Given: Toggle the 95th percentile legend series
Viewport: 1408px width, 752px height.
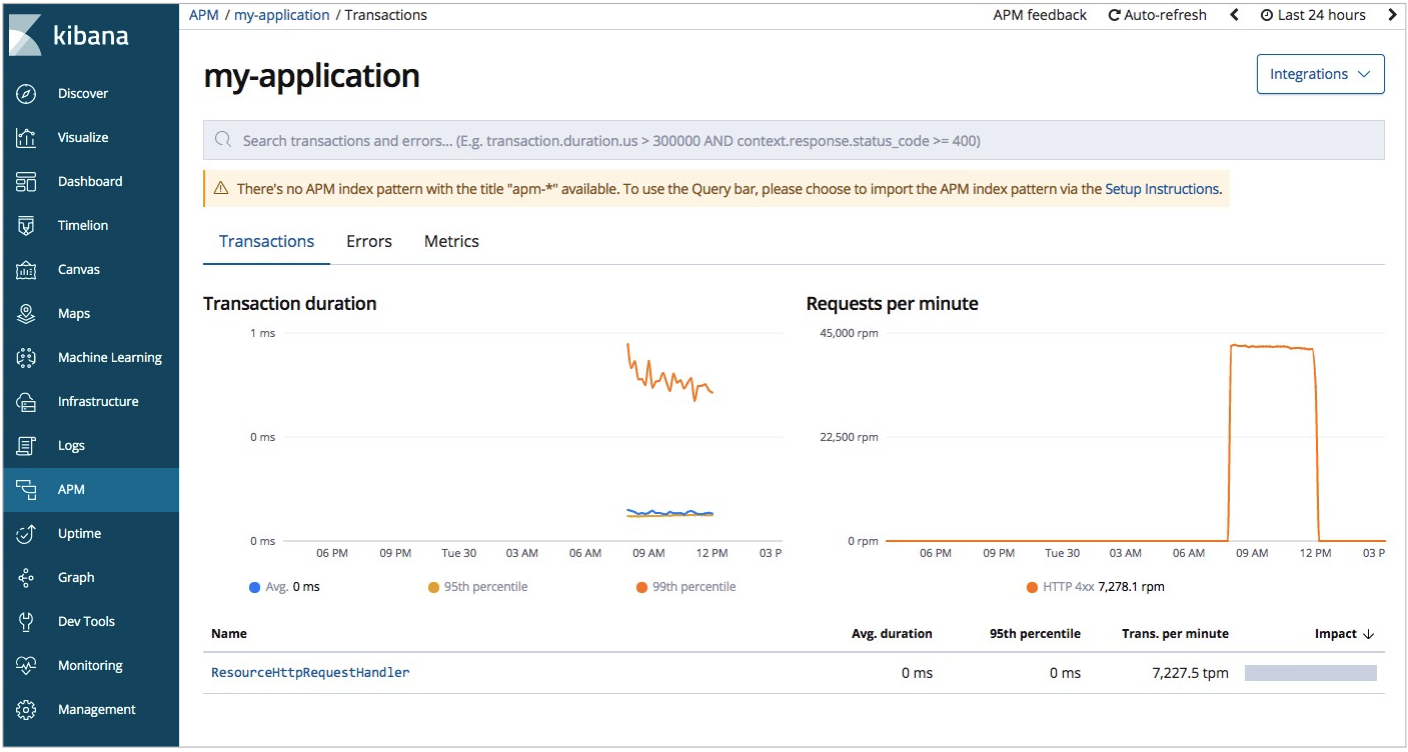Looking at the screenshot, I should (x=477, y=587).
